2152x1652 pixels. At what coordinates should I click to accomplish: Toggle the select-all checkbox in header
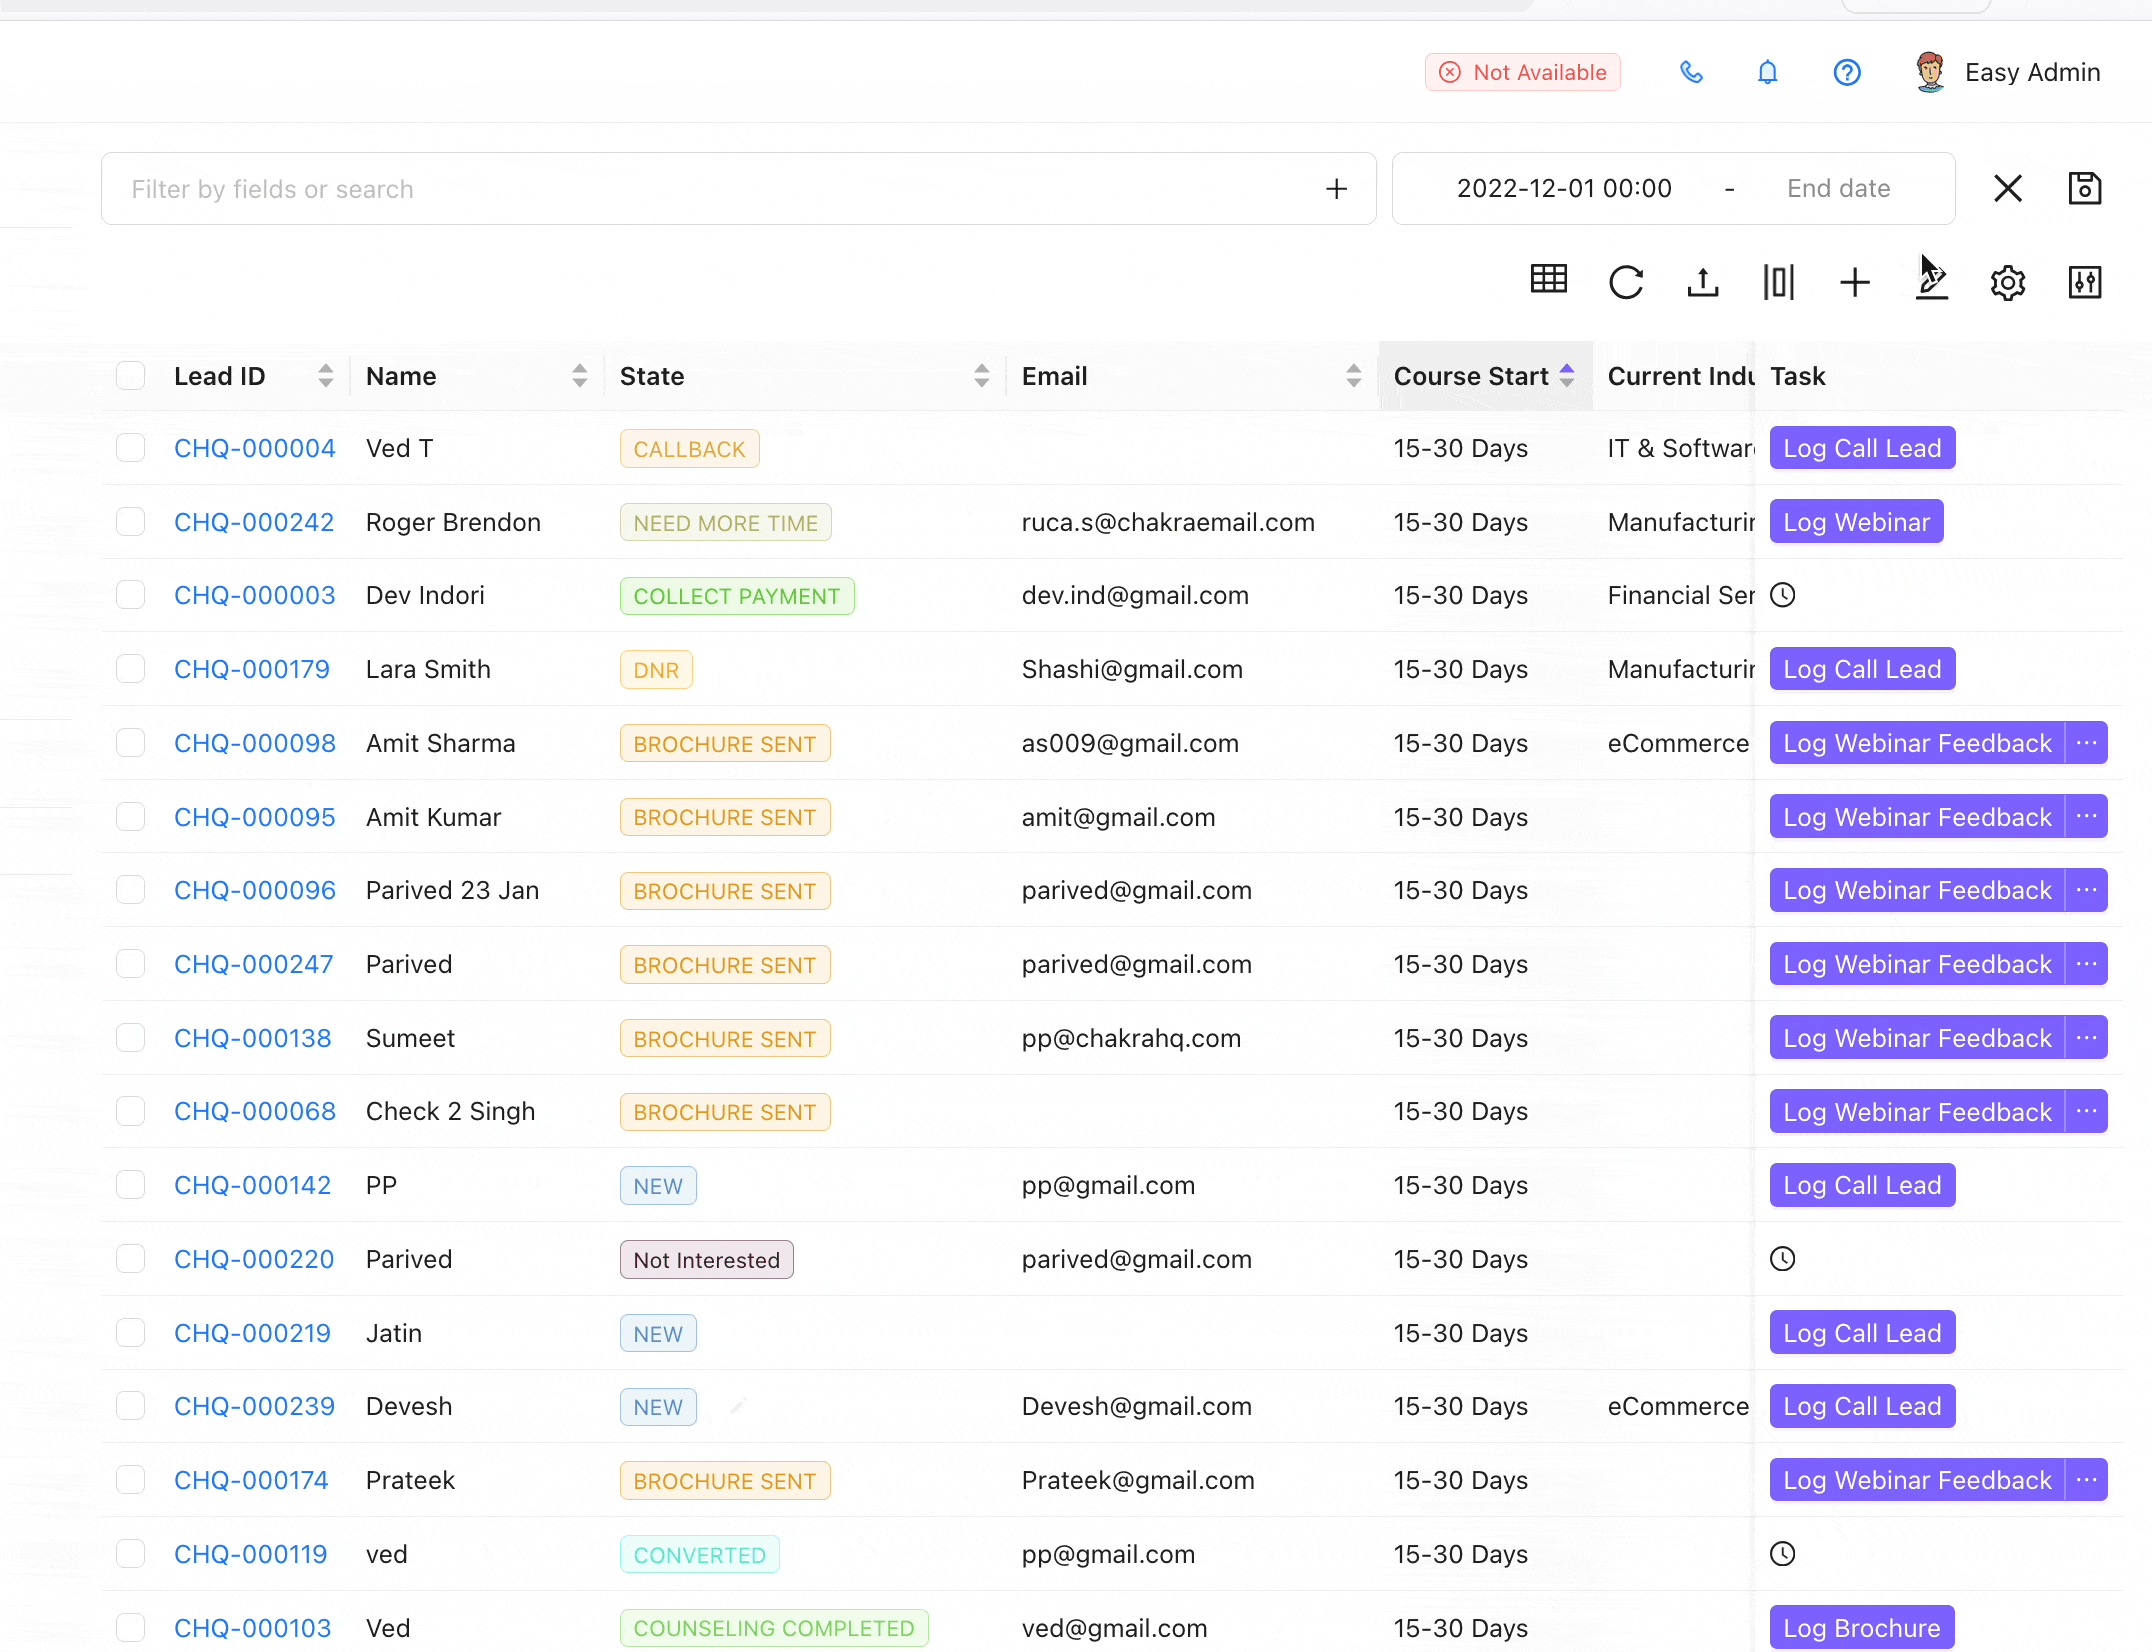pos(131,376)
